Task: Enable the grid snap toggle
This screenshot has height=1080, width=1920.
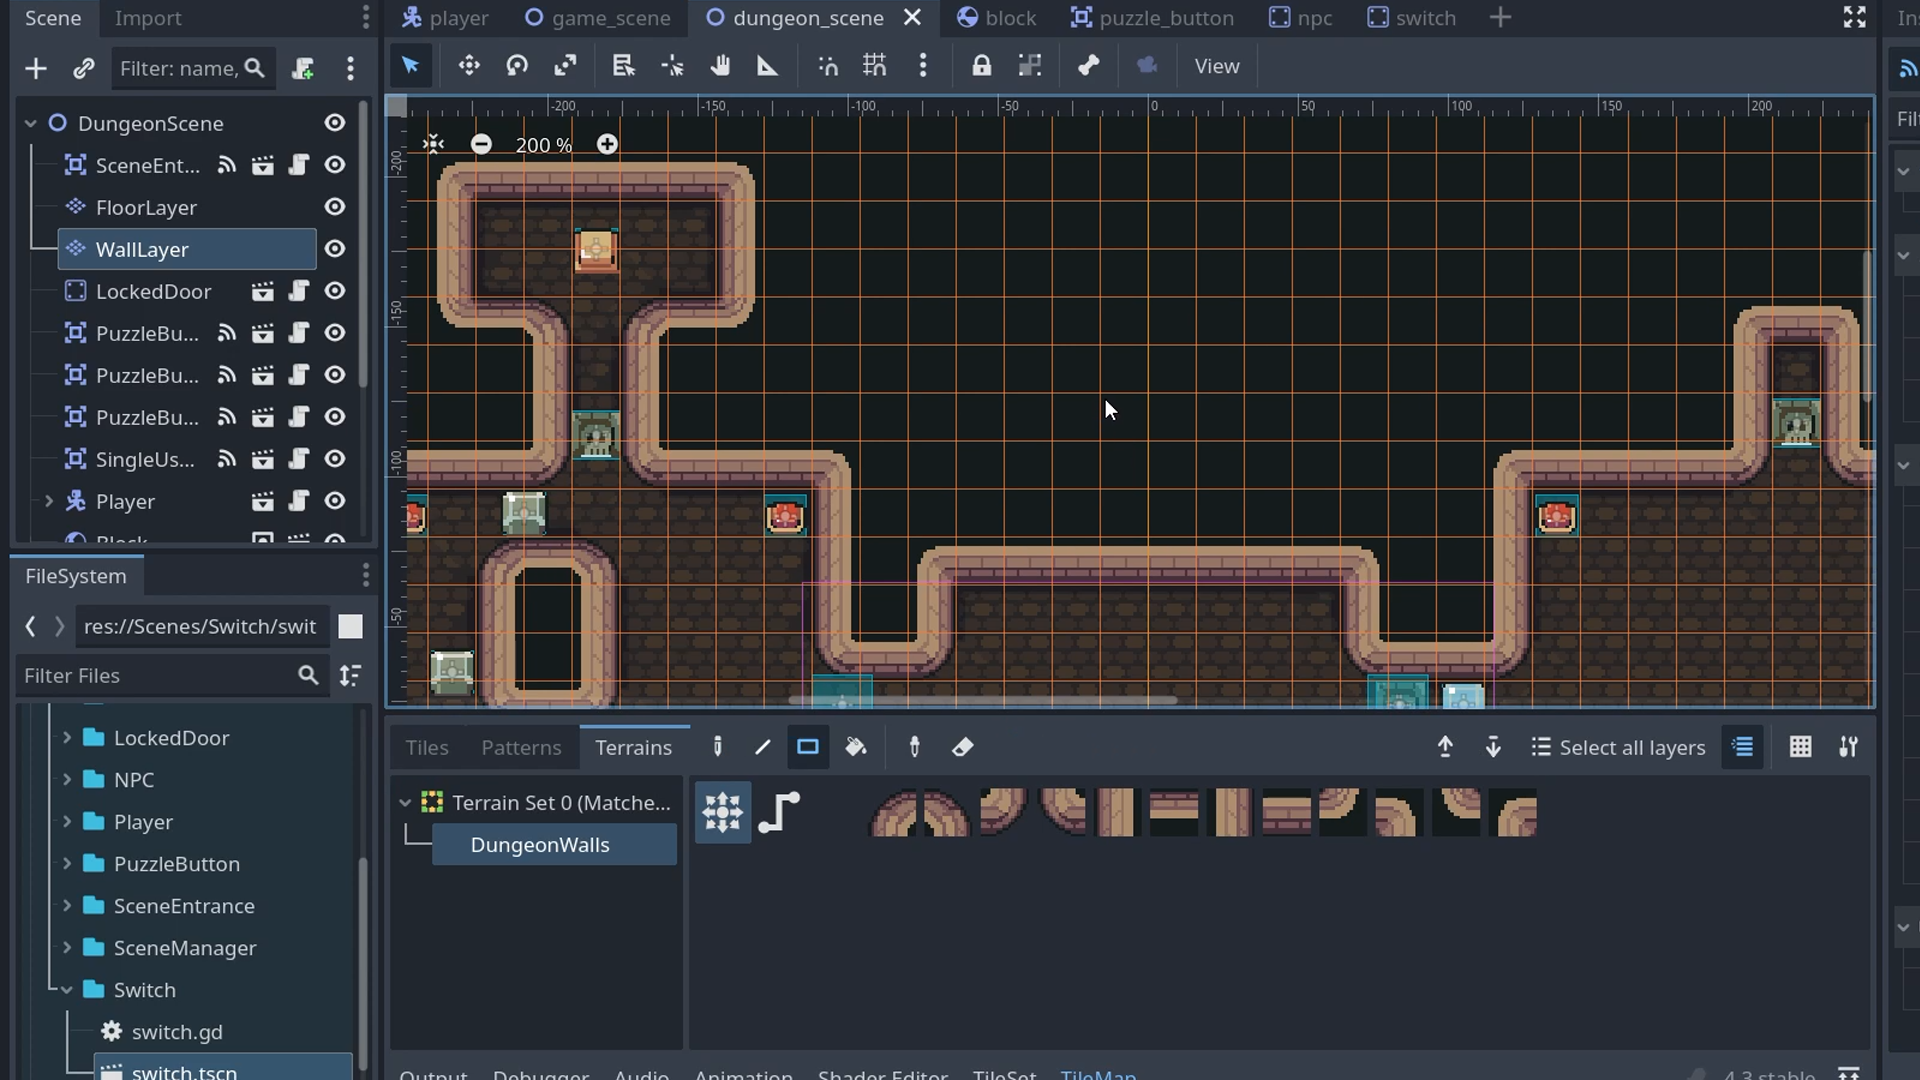Action: [x=875, y=66]
